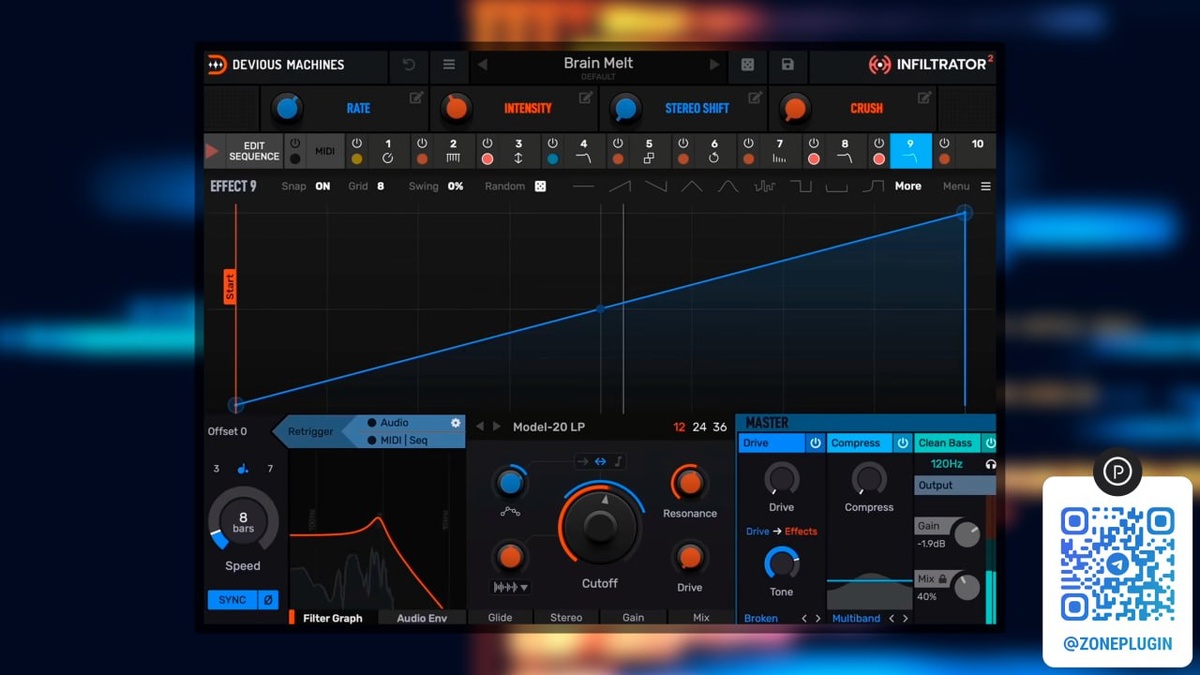Click the Resonance knob
This screenshot has width=1200, height=675.
click(x=689, y=483)
